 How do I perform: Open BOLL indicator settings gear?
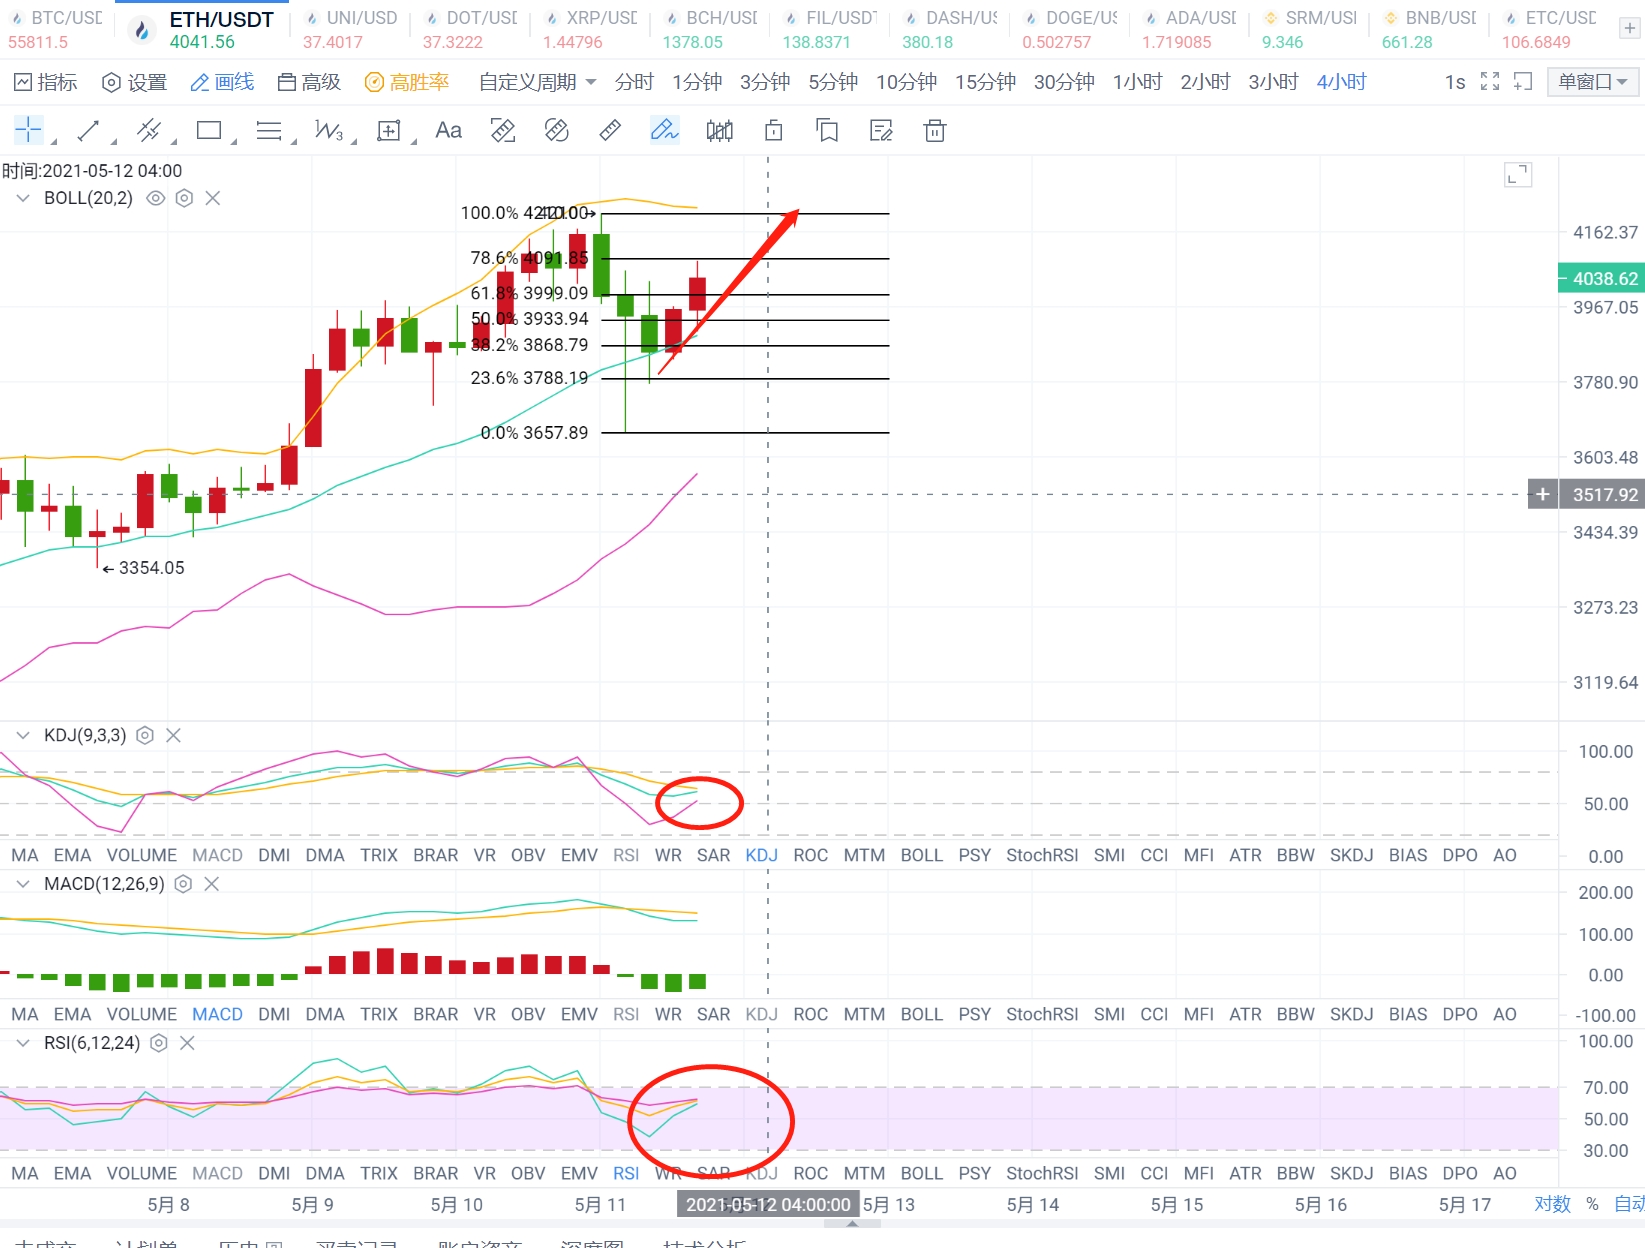click(184, 198)
